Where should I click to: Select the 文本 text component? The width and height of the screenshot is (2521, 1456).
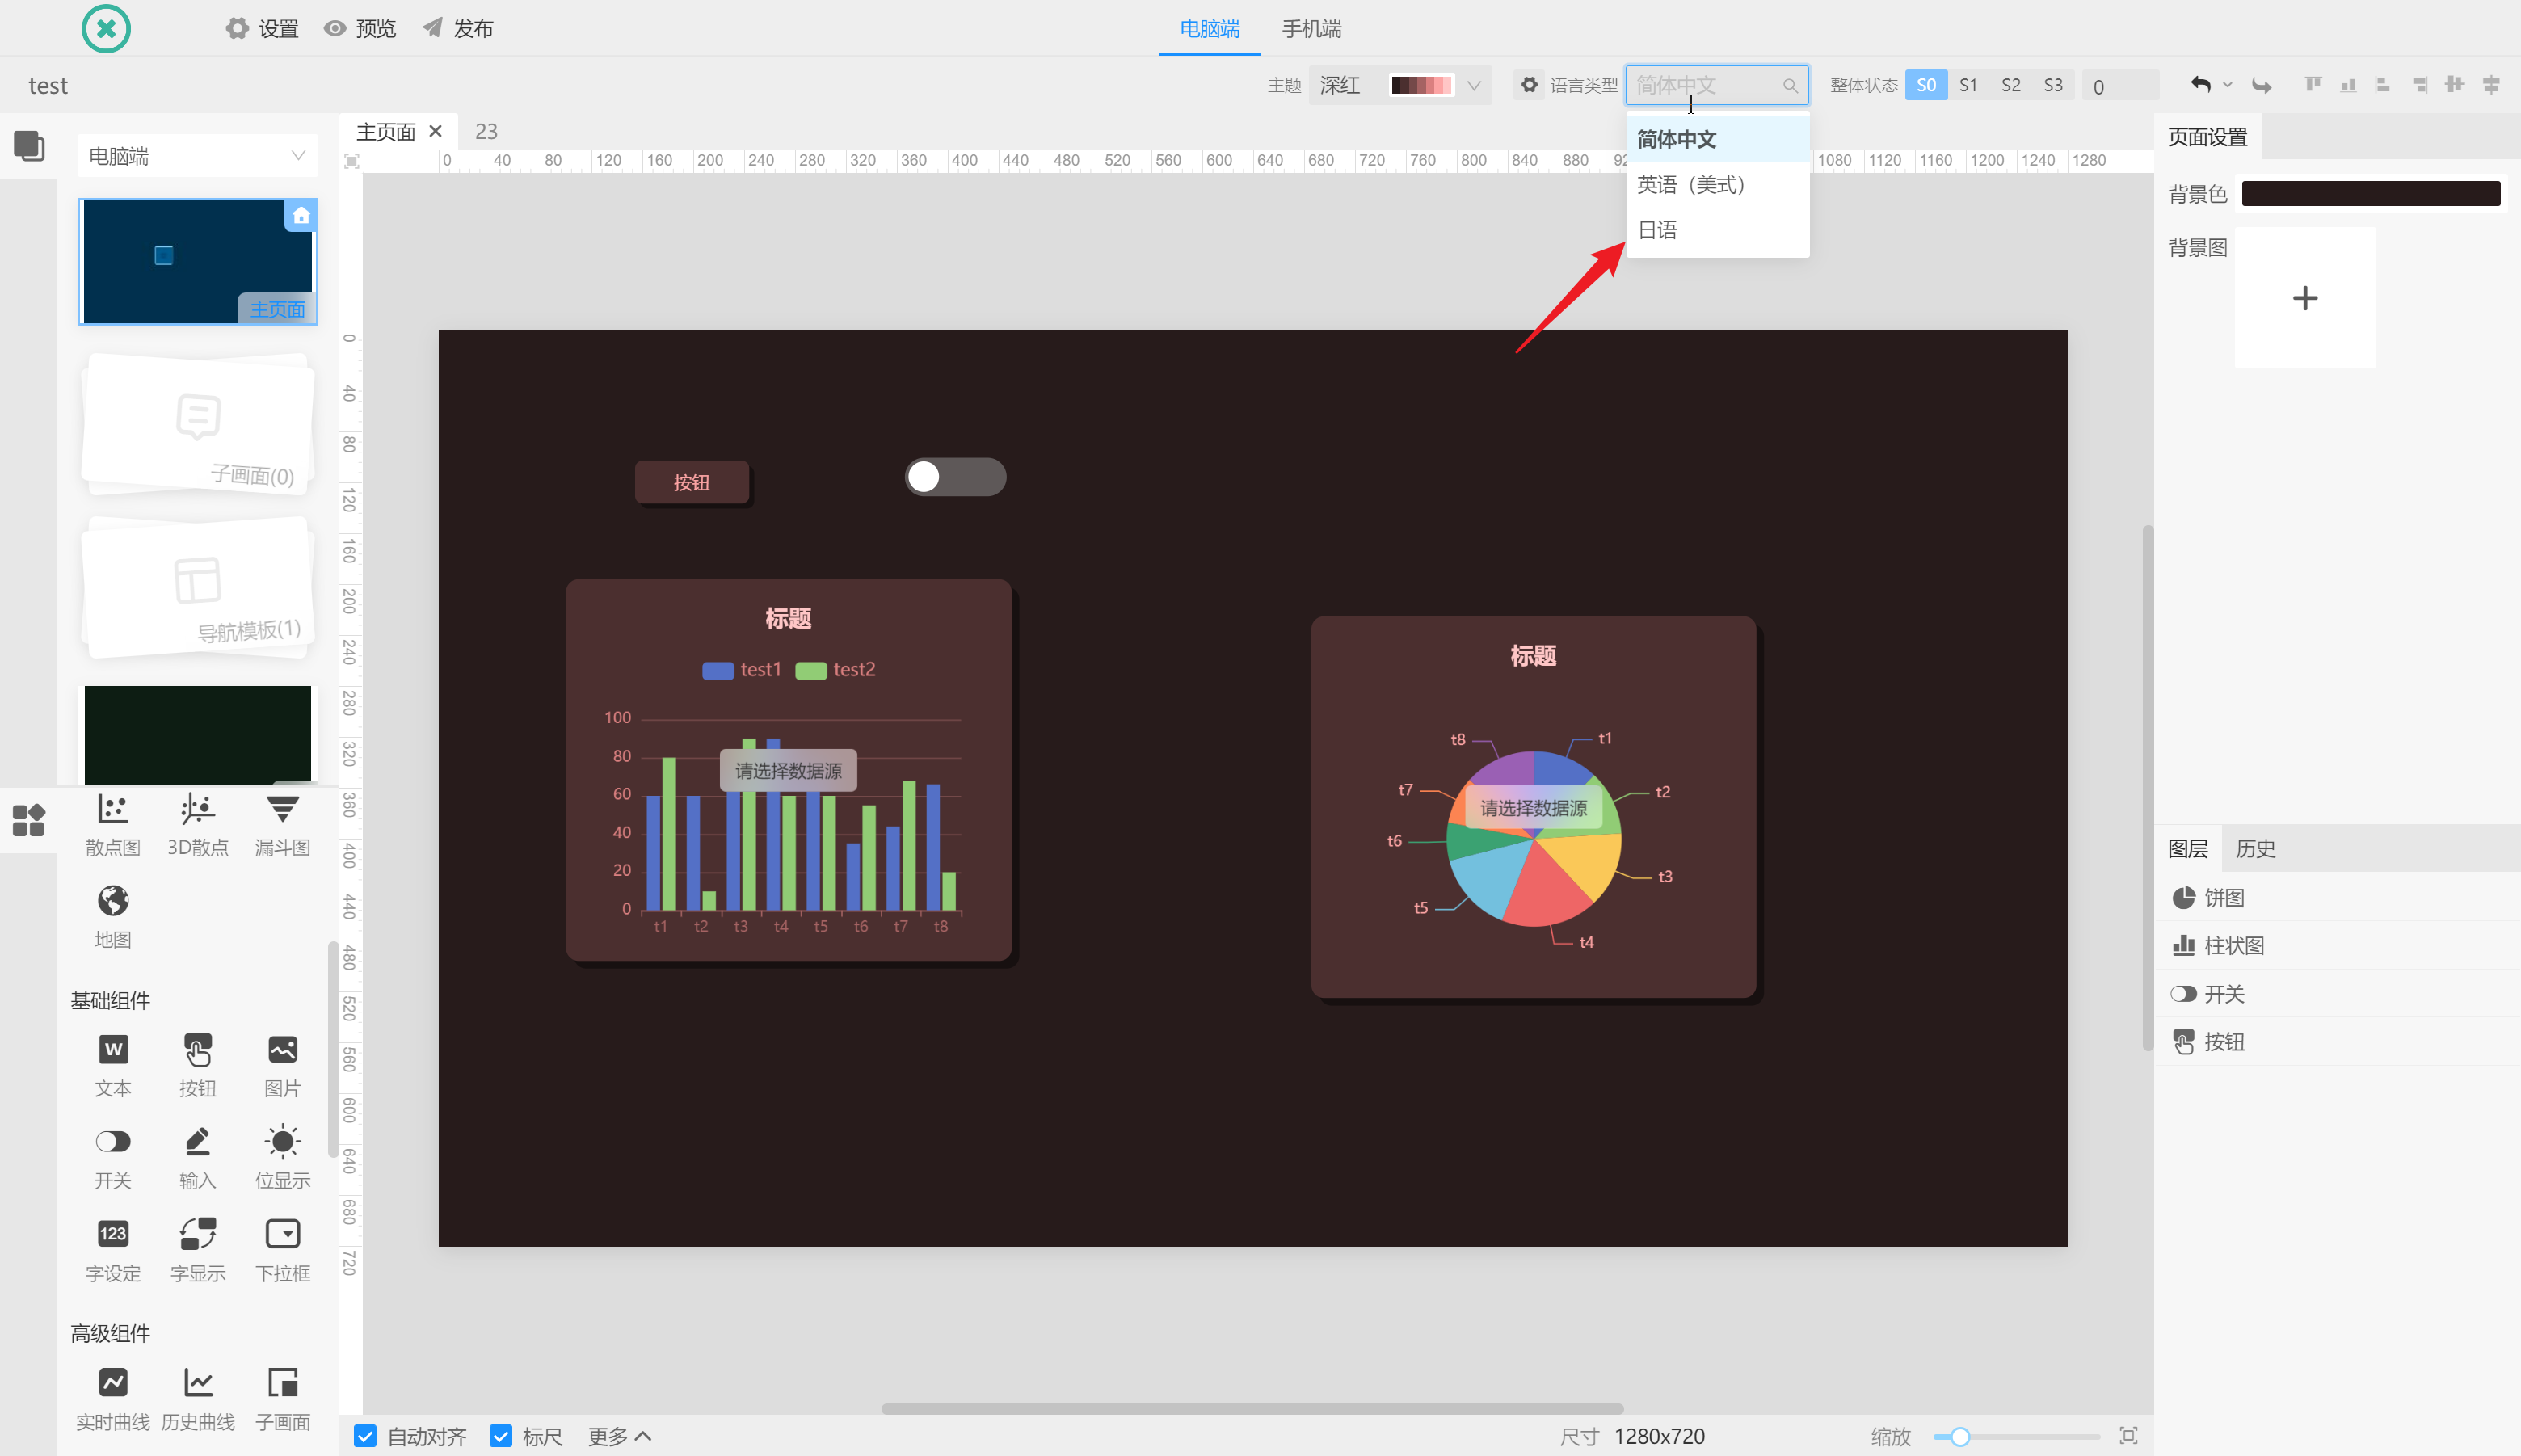[113, 1066]
